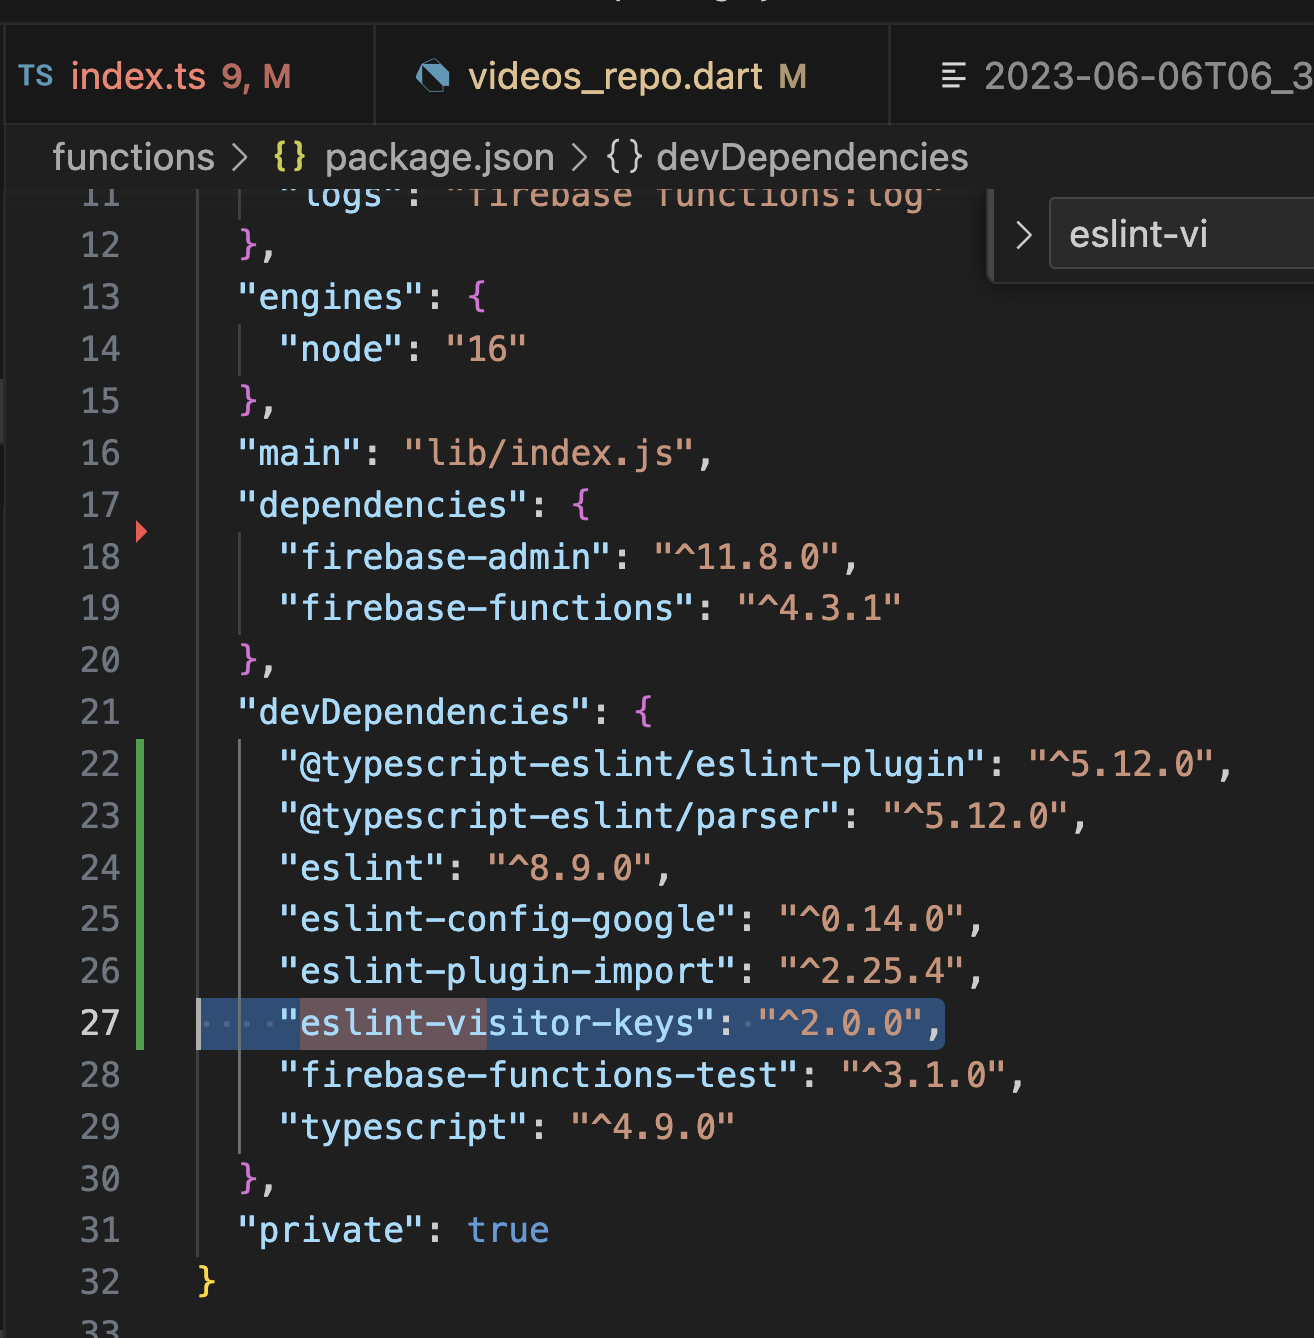Viewport: 1314px width, 1338px height.
Task: Click the "firebase-admin" key
Action: click(x=446, y=557)
